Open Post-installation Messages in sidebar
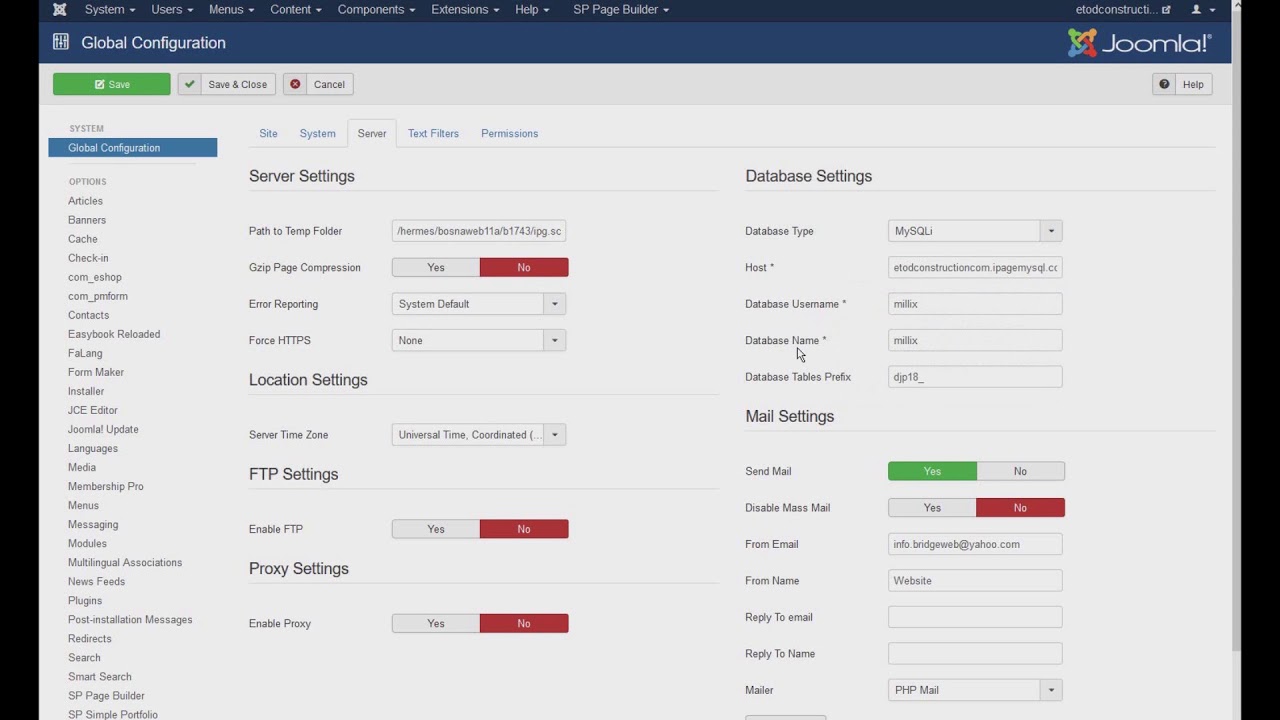Viewport: 1280px width, 720px height. coord(130,619)
